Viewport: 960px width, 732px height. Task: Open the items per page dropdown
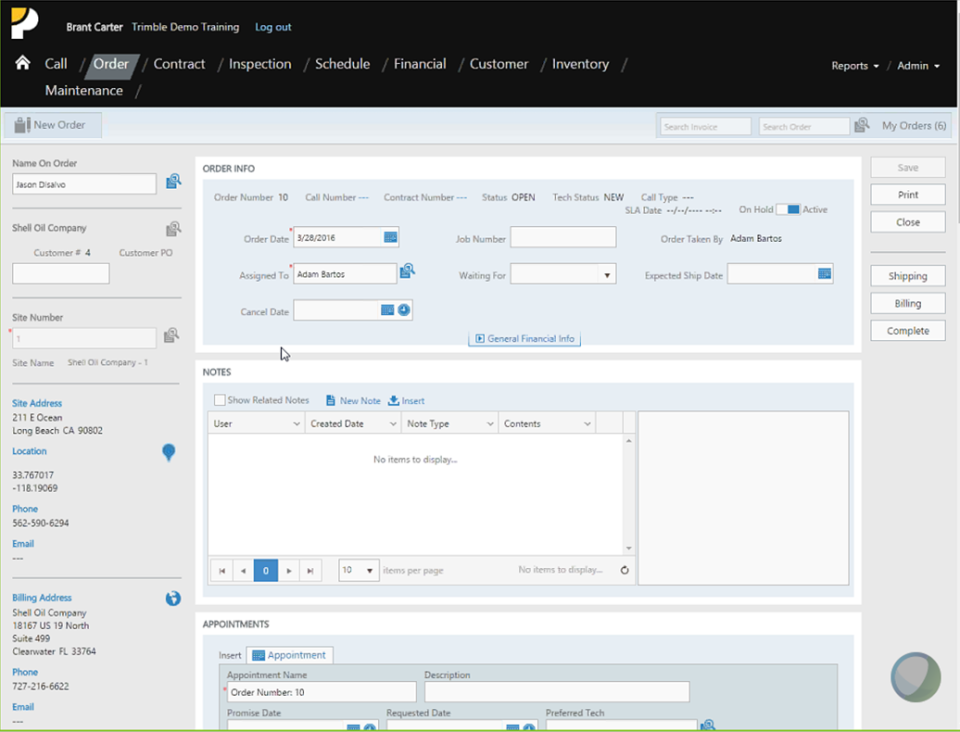369,570
